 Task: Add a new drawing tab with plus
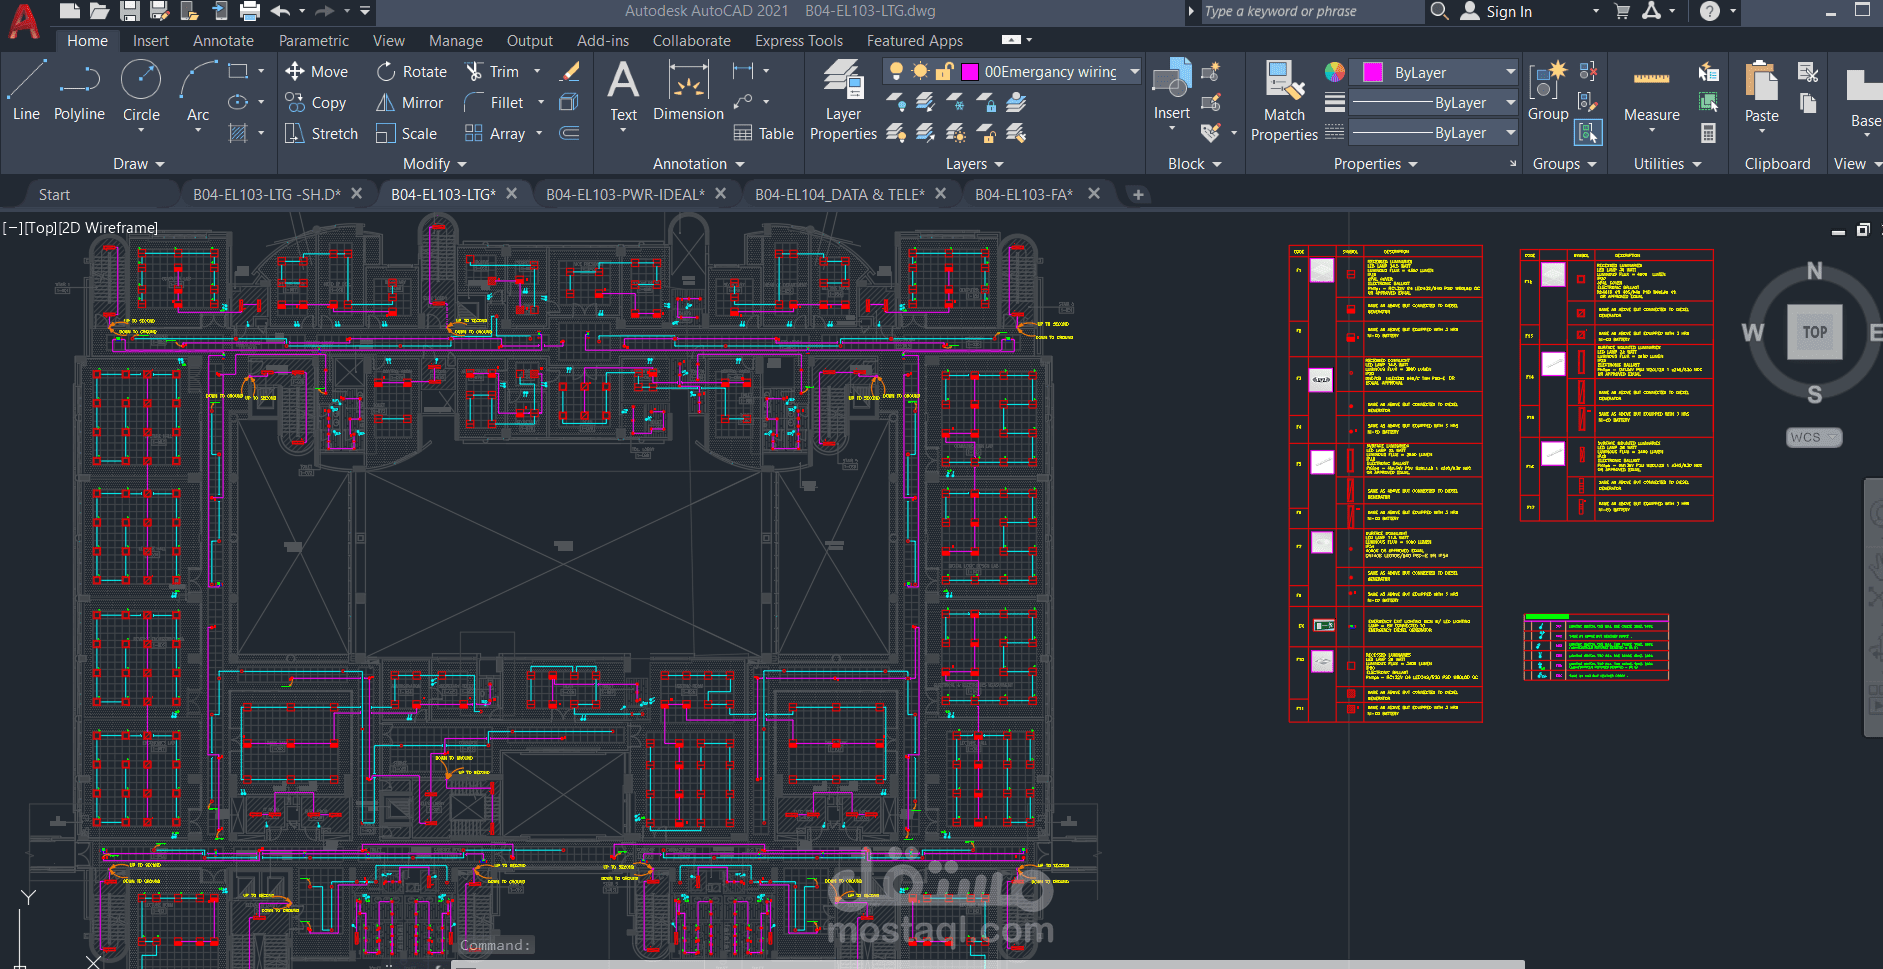pos(1138,195)
